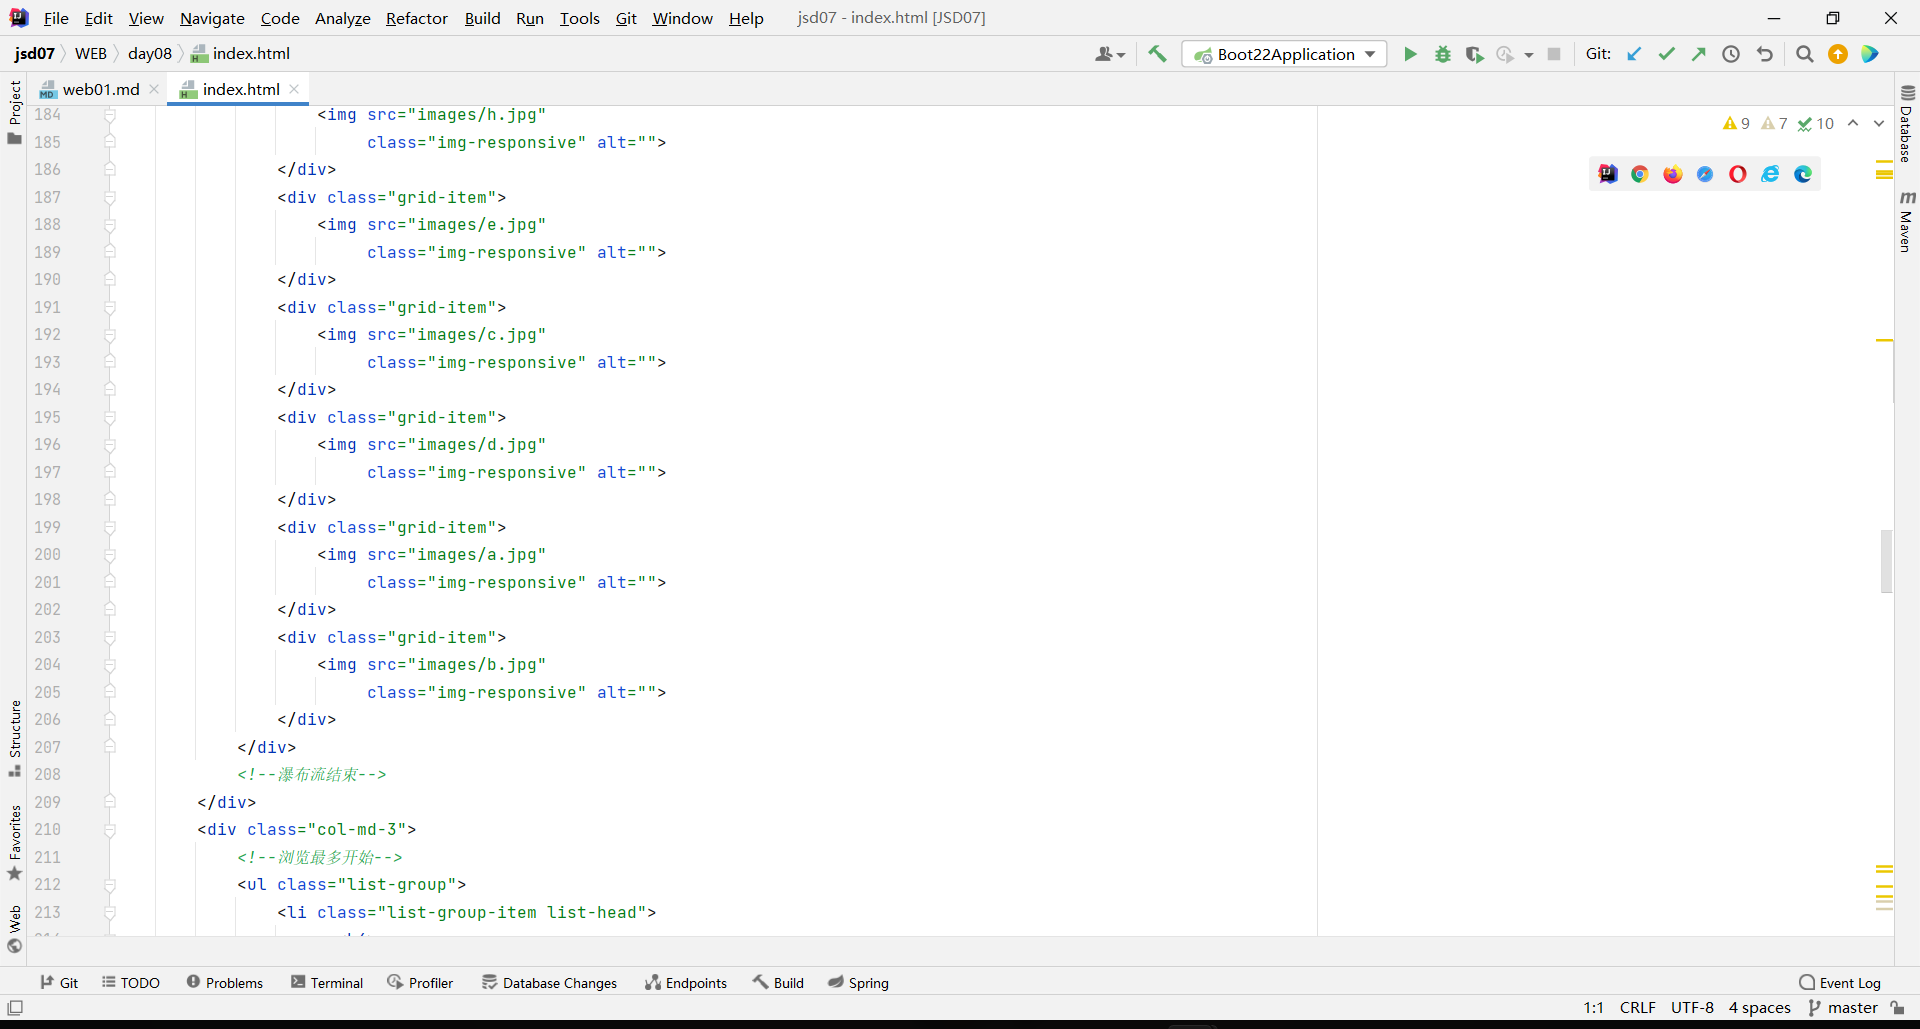The height and width of the screenshot is (1029, 1920).
Task: Open the user account dropdown icon
Action: (x=1109, y=54)
